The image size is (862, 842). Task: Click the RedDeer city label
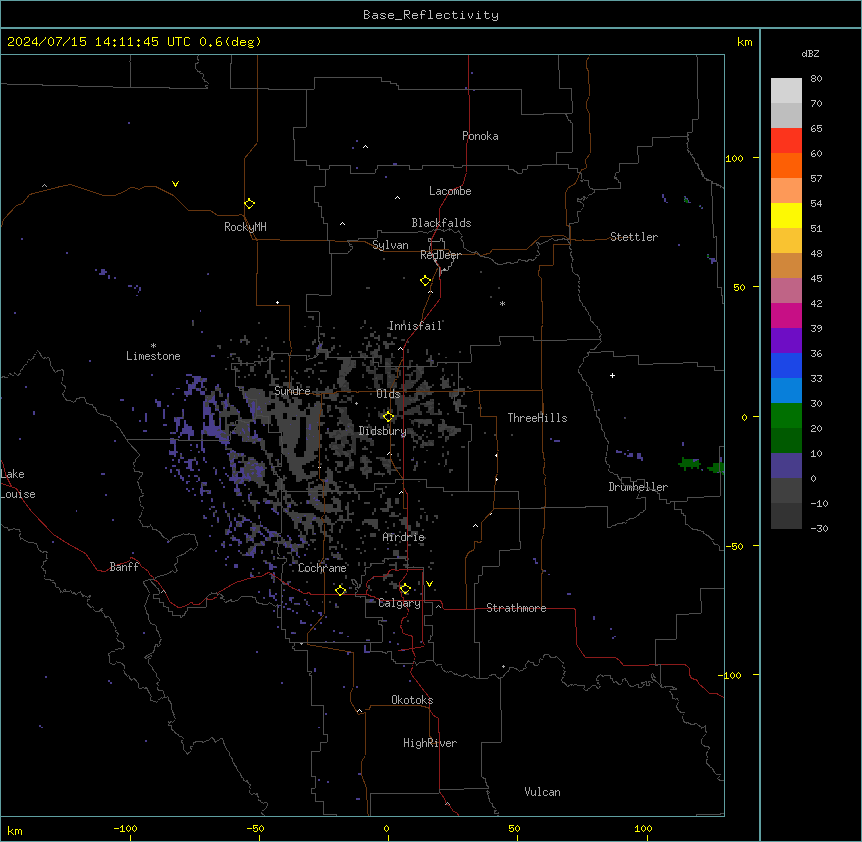tap(441, 255)
